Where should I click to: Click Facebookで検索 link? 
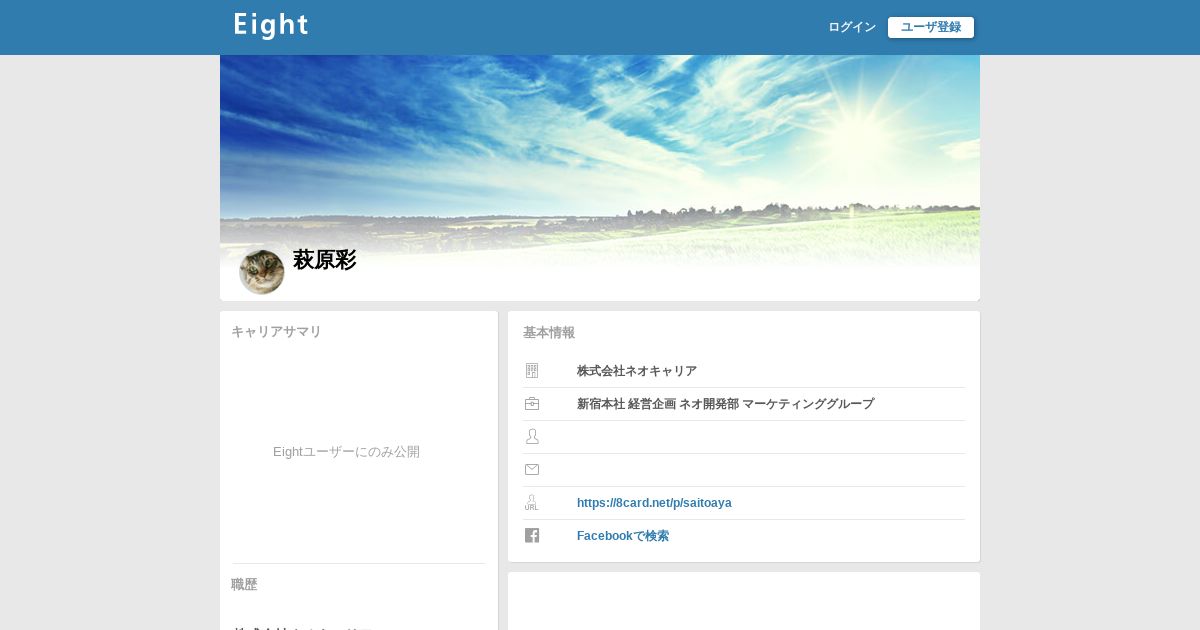point(623,536)
